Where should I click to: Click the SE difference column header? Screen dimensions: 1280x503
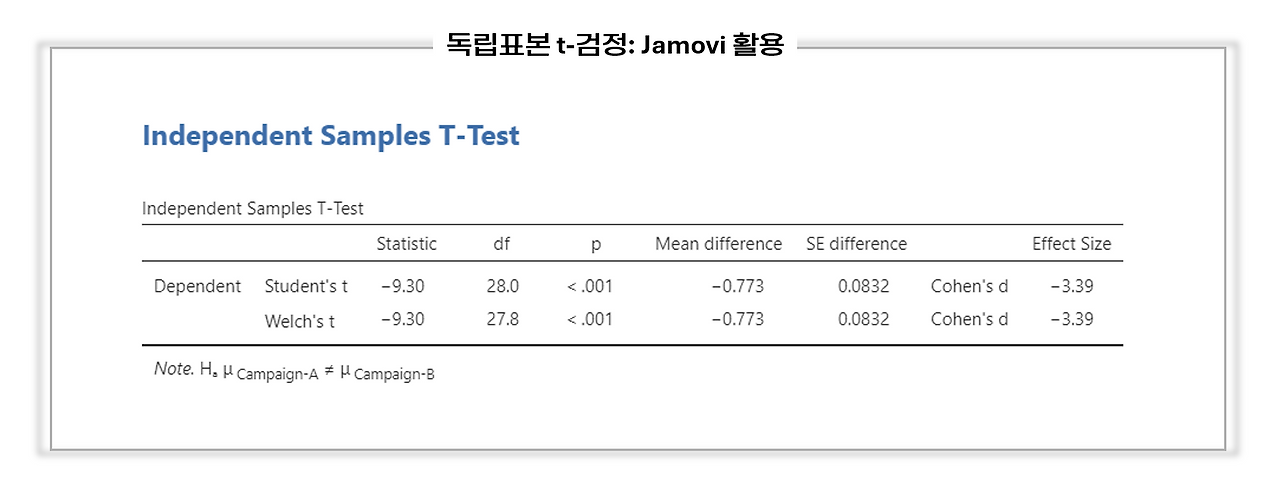coord(856,244)
